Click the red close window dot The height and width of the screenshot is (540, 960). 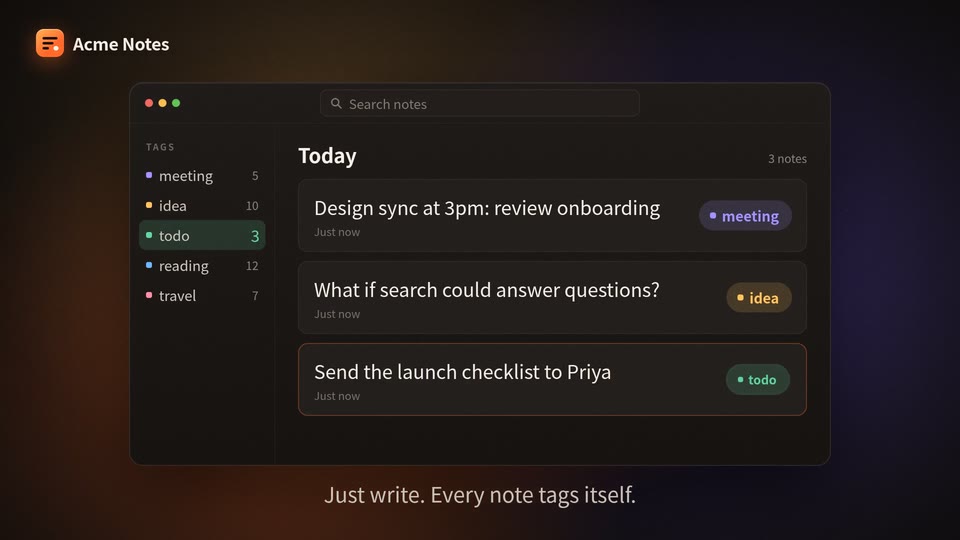pyautogui.click(x=149, y=103)
